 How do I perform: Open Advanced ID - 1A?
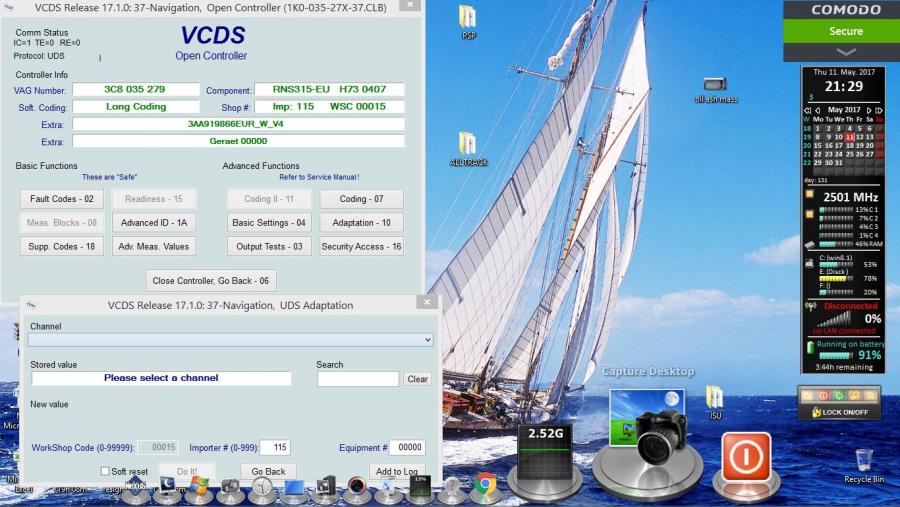click(154, 223)
